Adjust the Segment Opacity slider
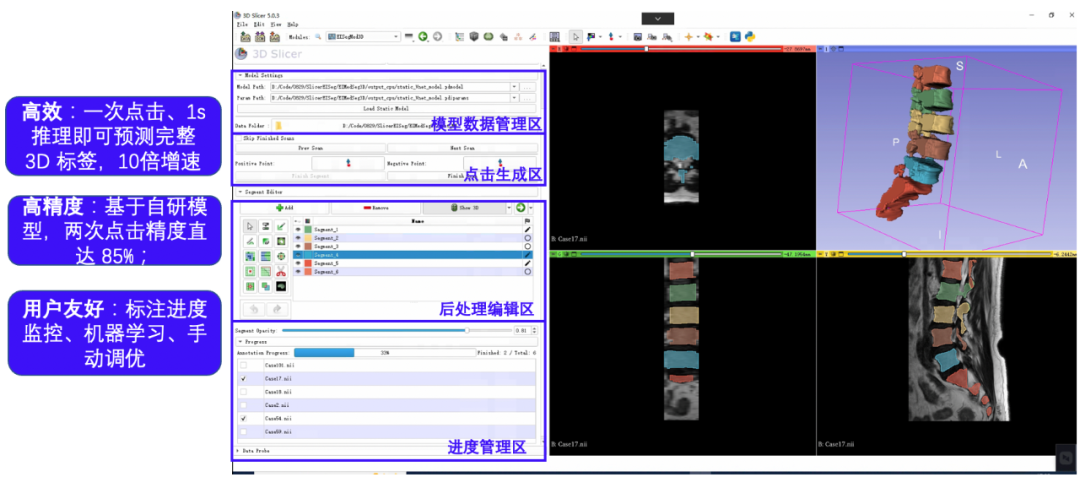This screenshot has height=477, width=1080. click(397, 330)
